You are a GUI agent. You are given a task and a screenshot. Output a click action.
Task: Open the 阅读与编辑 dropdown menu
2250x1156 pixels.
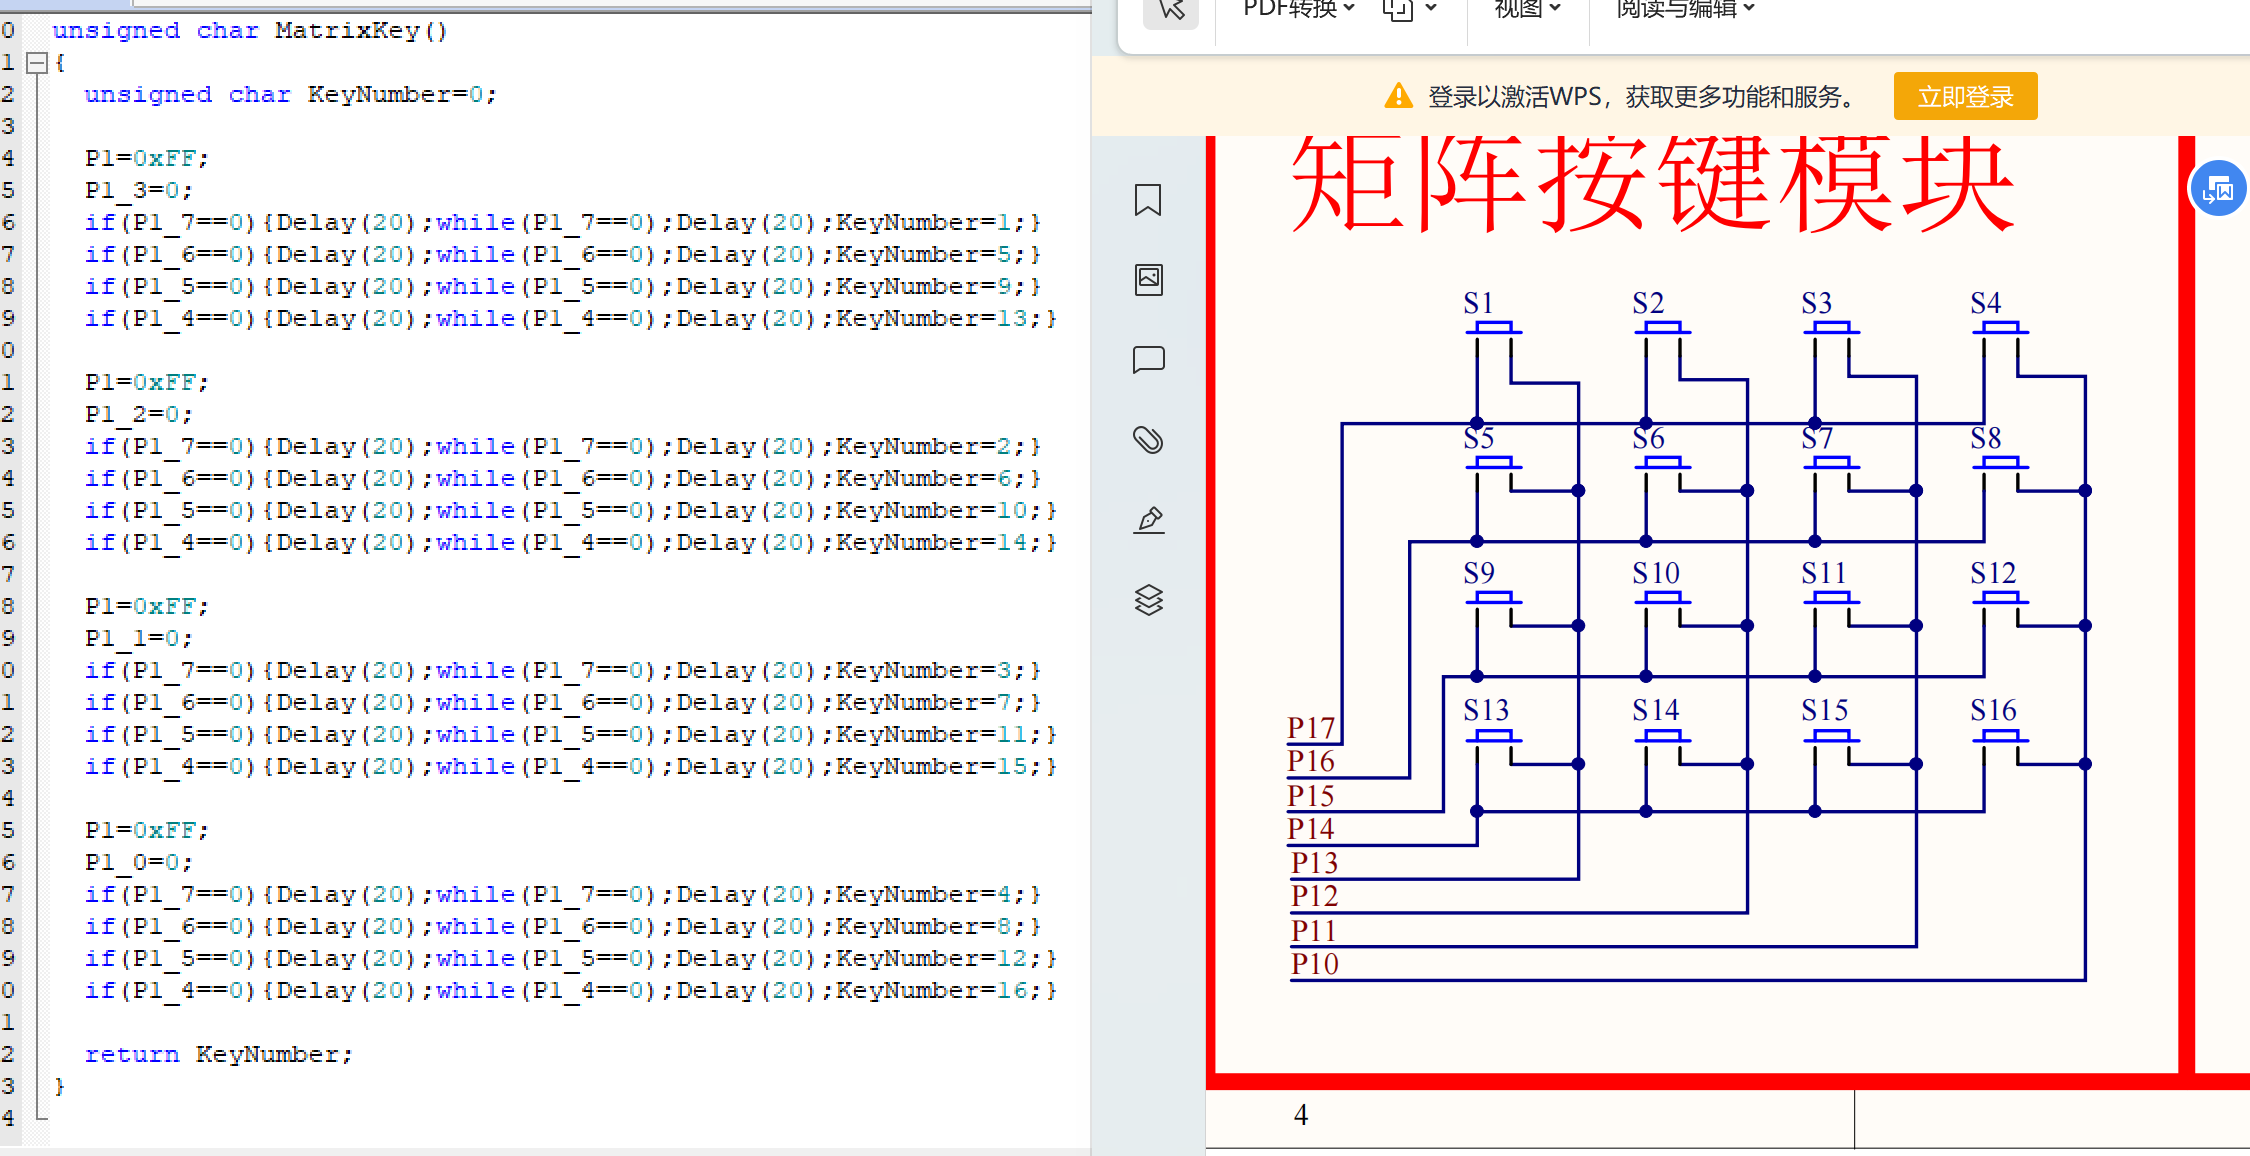tap(1686, 9)
